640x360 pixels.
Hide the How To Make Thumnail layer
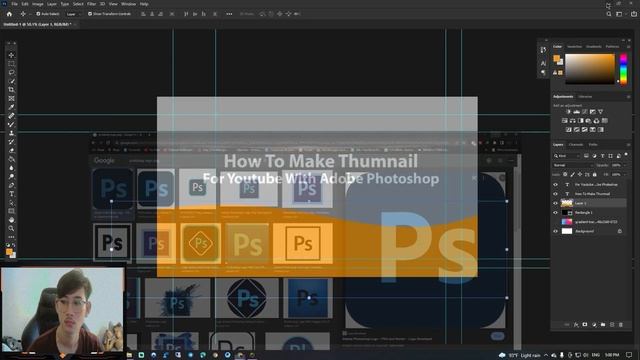pos(556,194)
